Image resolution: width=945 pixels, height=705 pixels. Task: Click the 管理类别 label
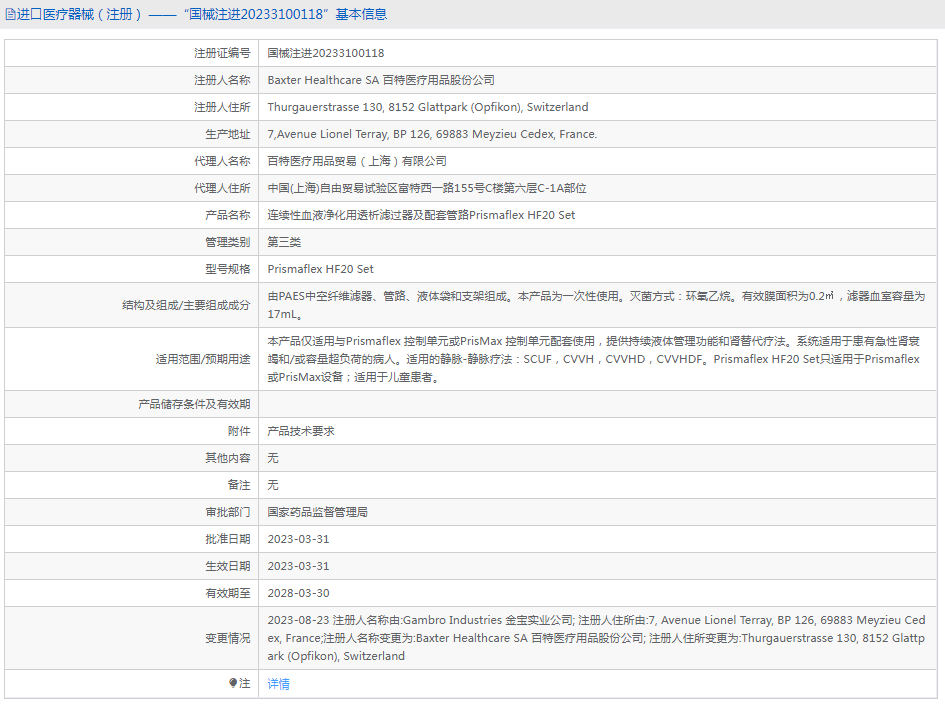[228, 242]
